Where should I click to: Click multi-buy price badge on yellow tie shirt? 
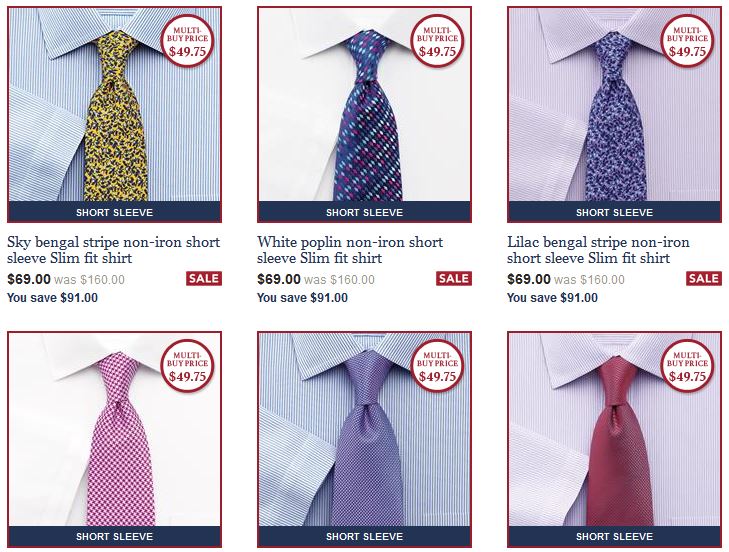coord(187,42)
